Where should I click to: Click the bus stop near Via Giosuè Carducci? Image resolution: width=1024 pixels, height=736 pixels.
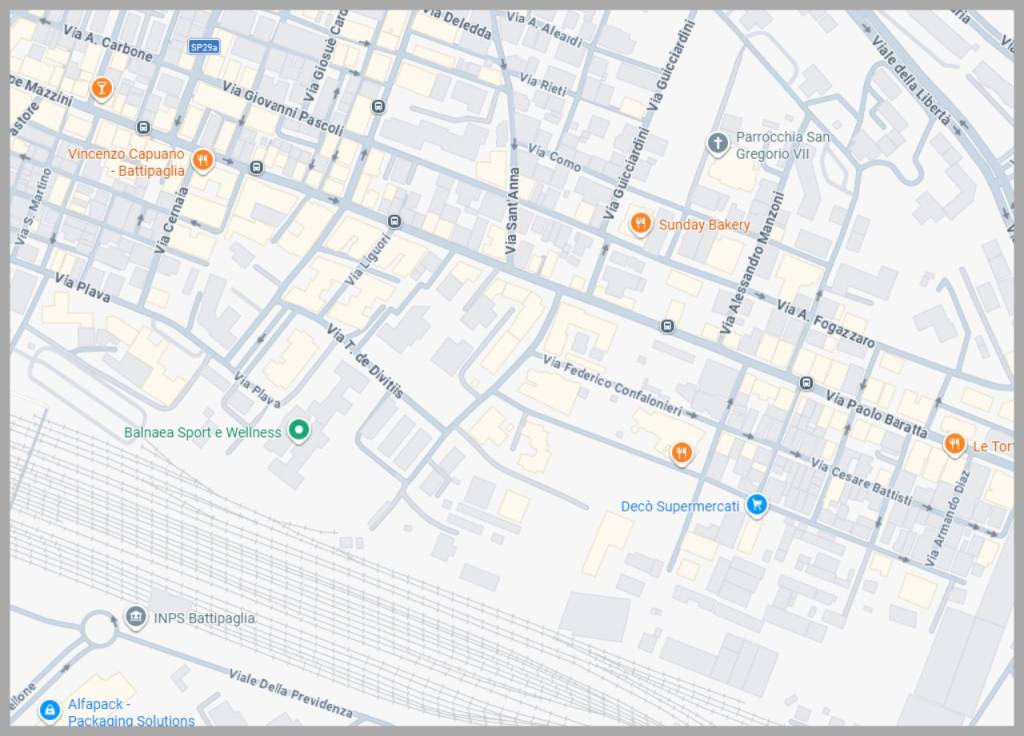(378, 106)
